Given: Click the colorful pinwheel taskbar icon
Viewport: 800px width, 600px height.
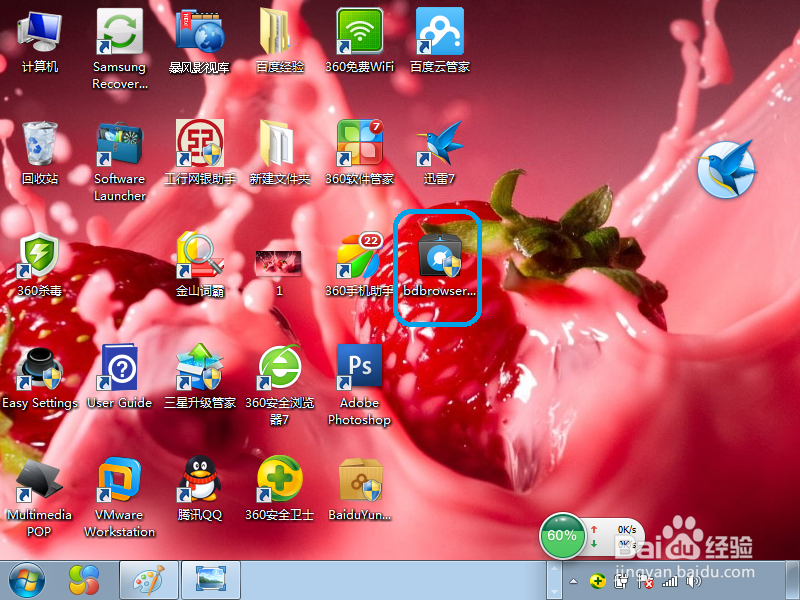Looking at the screenshot, I should pyautogui.click(x=84, y=580).
